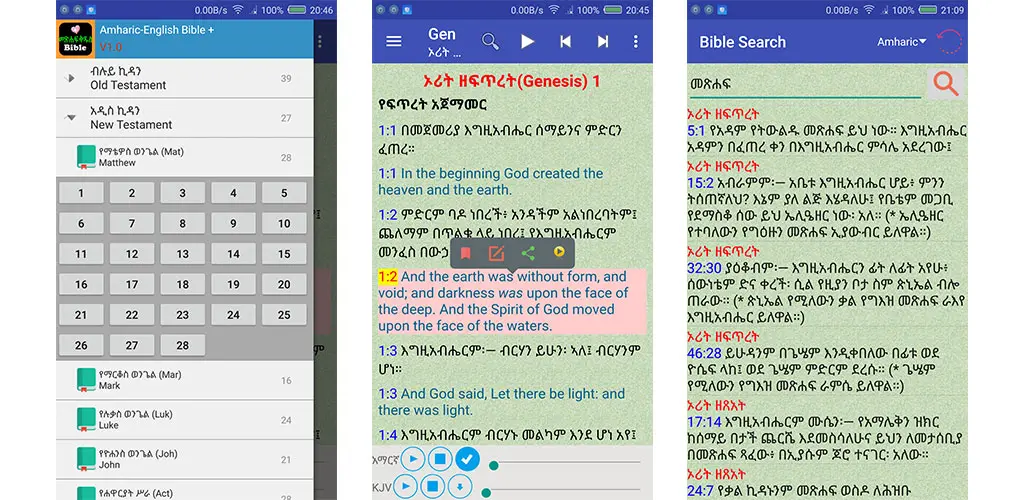Select Matthew chapter 20 button
This screenshot has width=1024, height=500.
(284, 284)
